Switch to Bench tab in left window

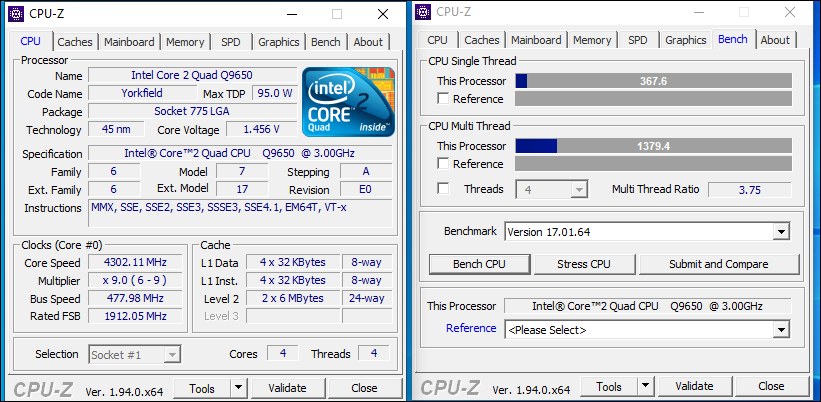point(326,42)
